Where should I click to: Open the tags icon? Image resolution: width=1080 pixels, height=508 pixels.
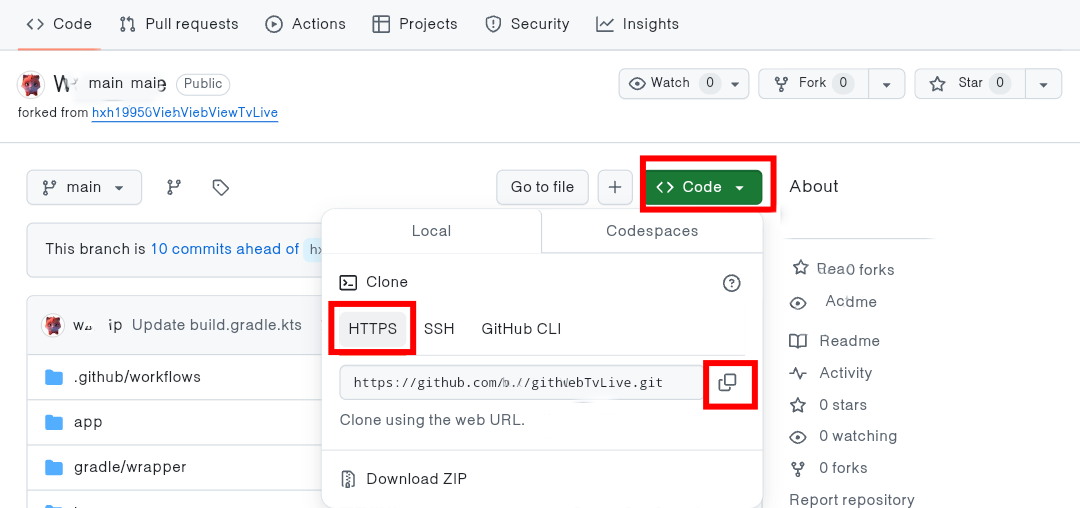coord(221,187)
